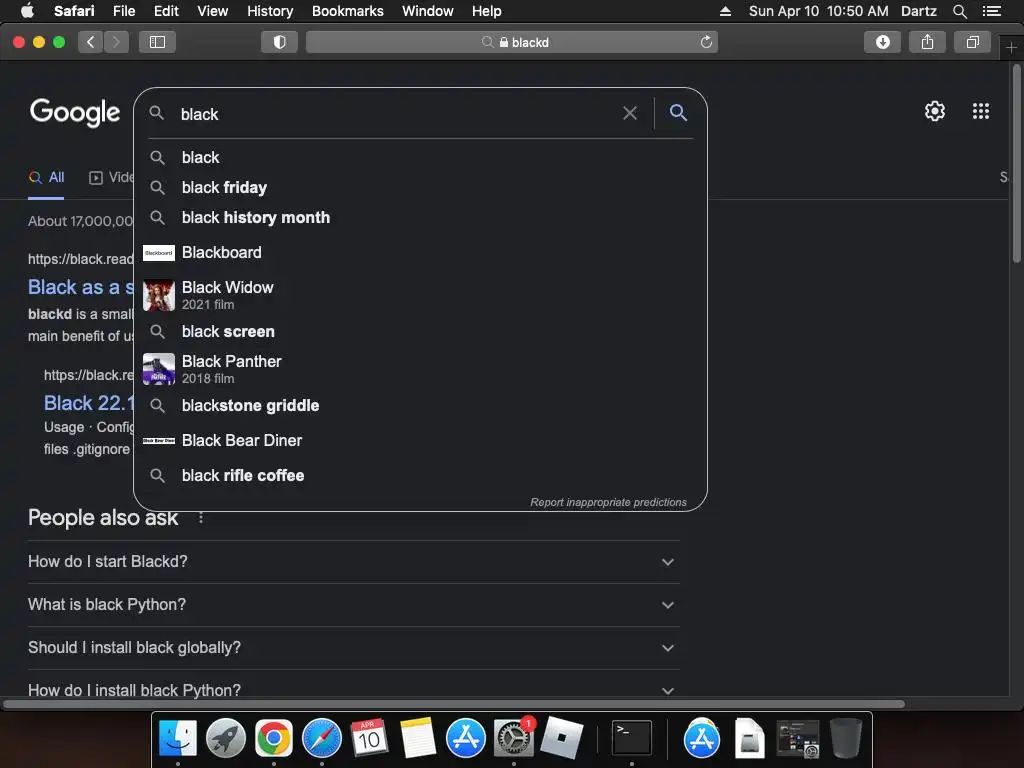Screen dimensions: 1024x768
Task: Click the Safari forward navigation arrow
Action: (x=116, y=42)
